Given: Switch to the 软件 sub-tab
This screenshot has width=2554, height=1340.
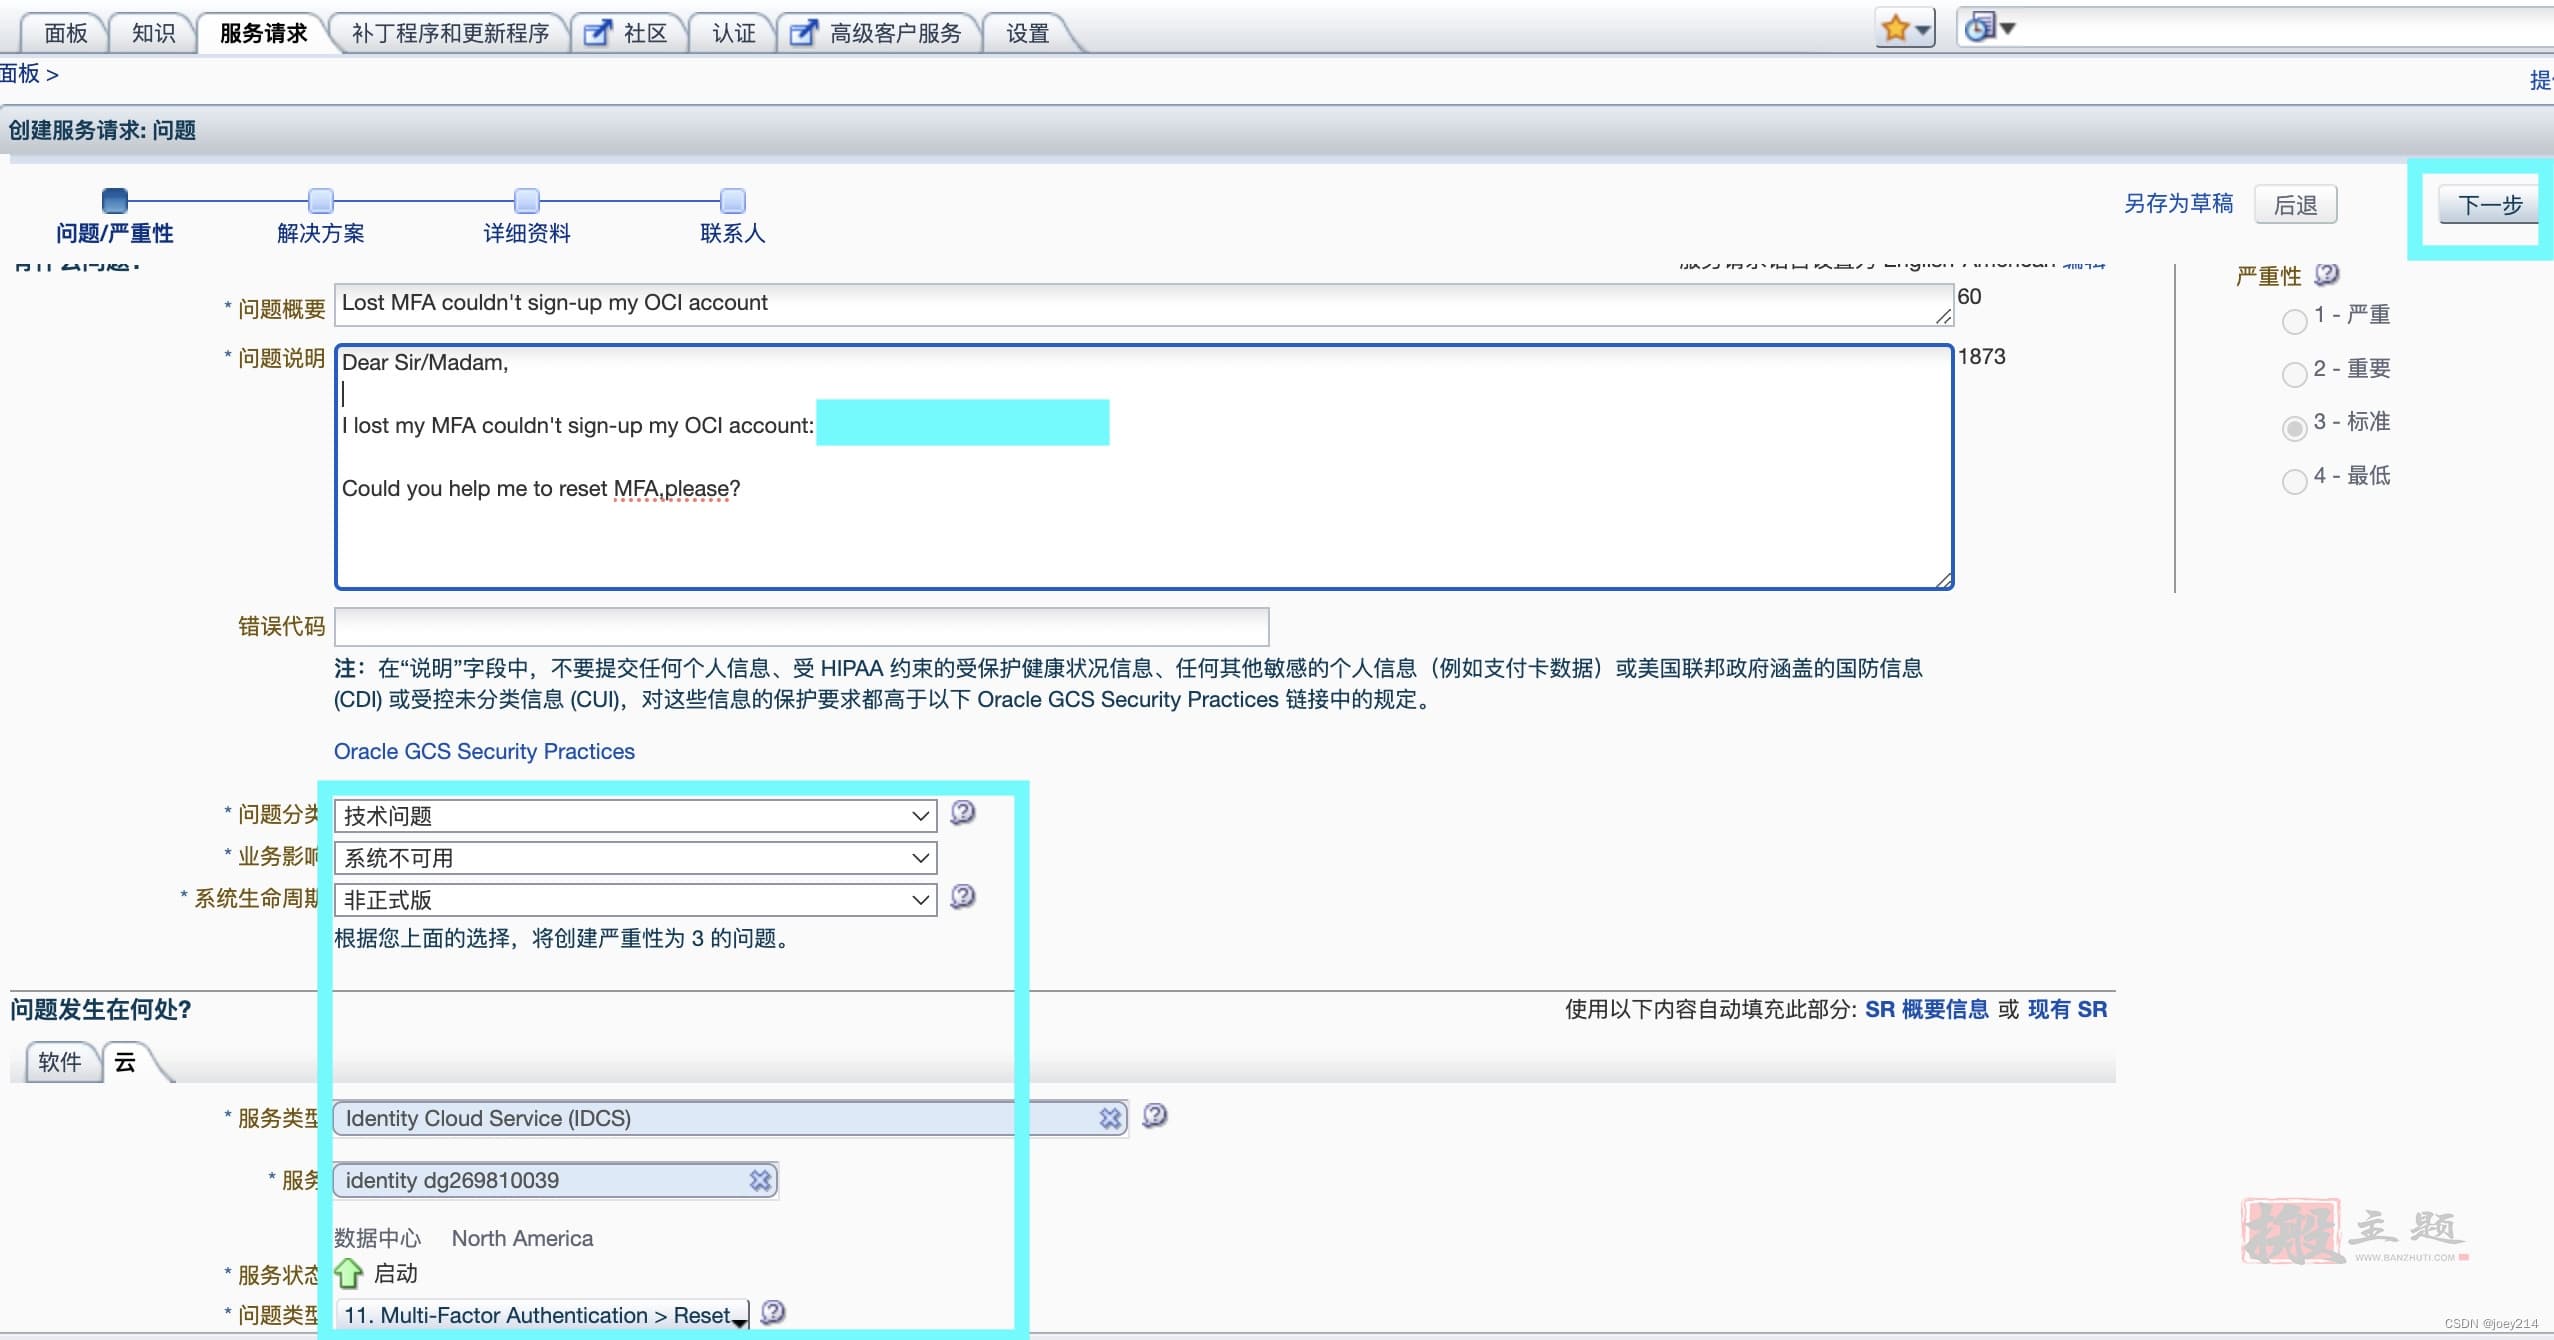Looking at the screenshot, I should pos(60,1062).
